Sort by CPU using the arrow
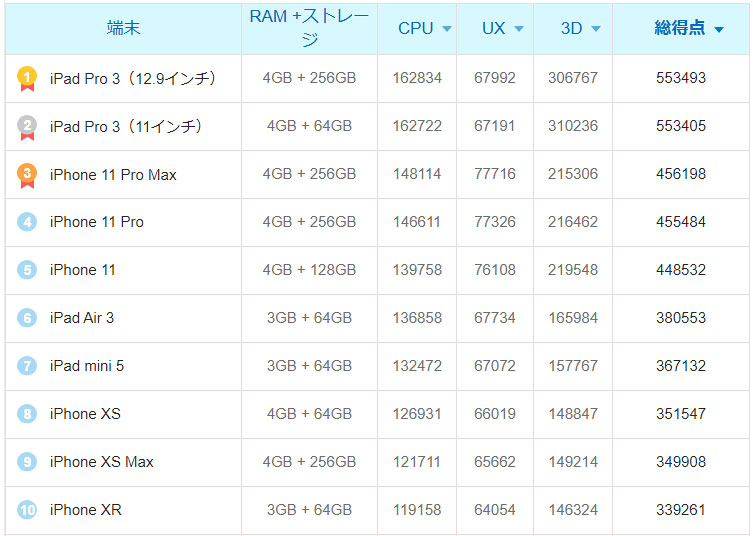Image resolution: width=753 pixels, height=536 pixels. tap(447, 29)
